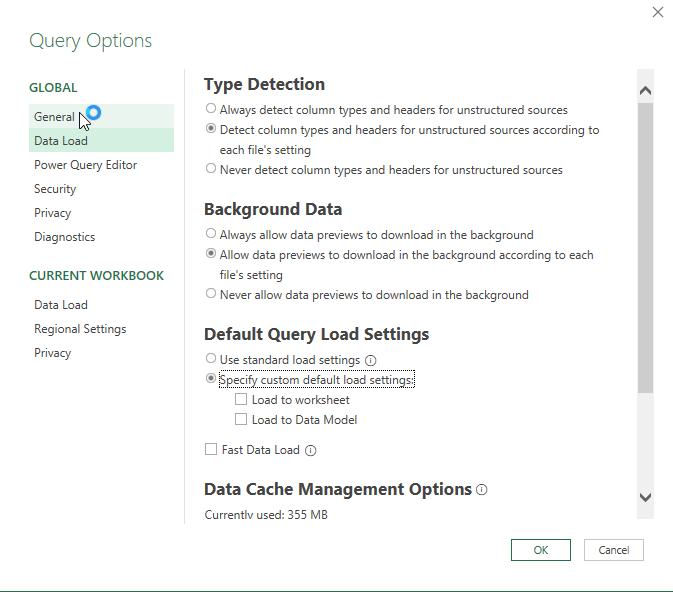Select Never allow data previews in background

211,293
